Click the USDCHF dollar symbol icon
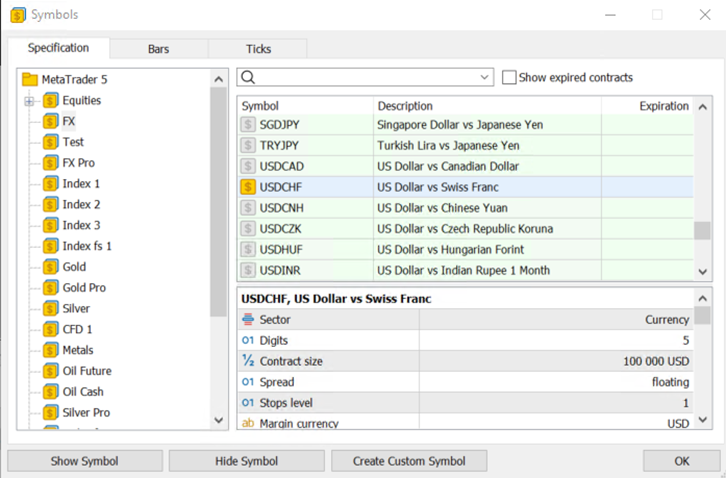726x478 pixels. [248, 187]
